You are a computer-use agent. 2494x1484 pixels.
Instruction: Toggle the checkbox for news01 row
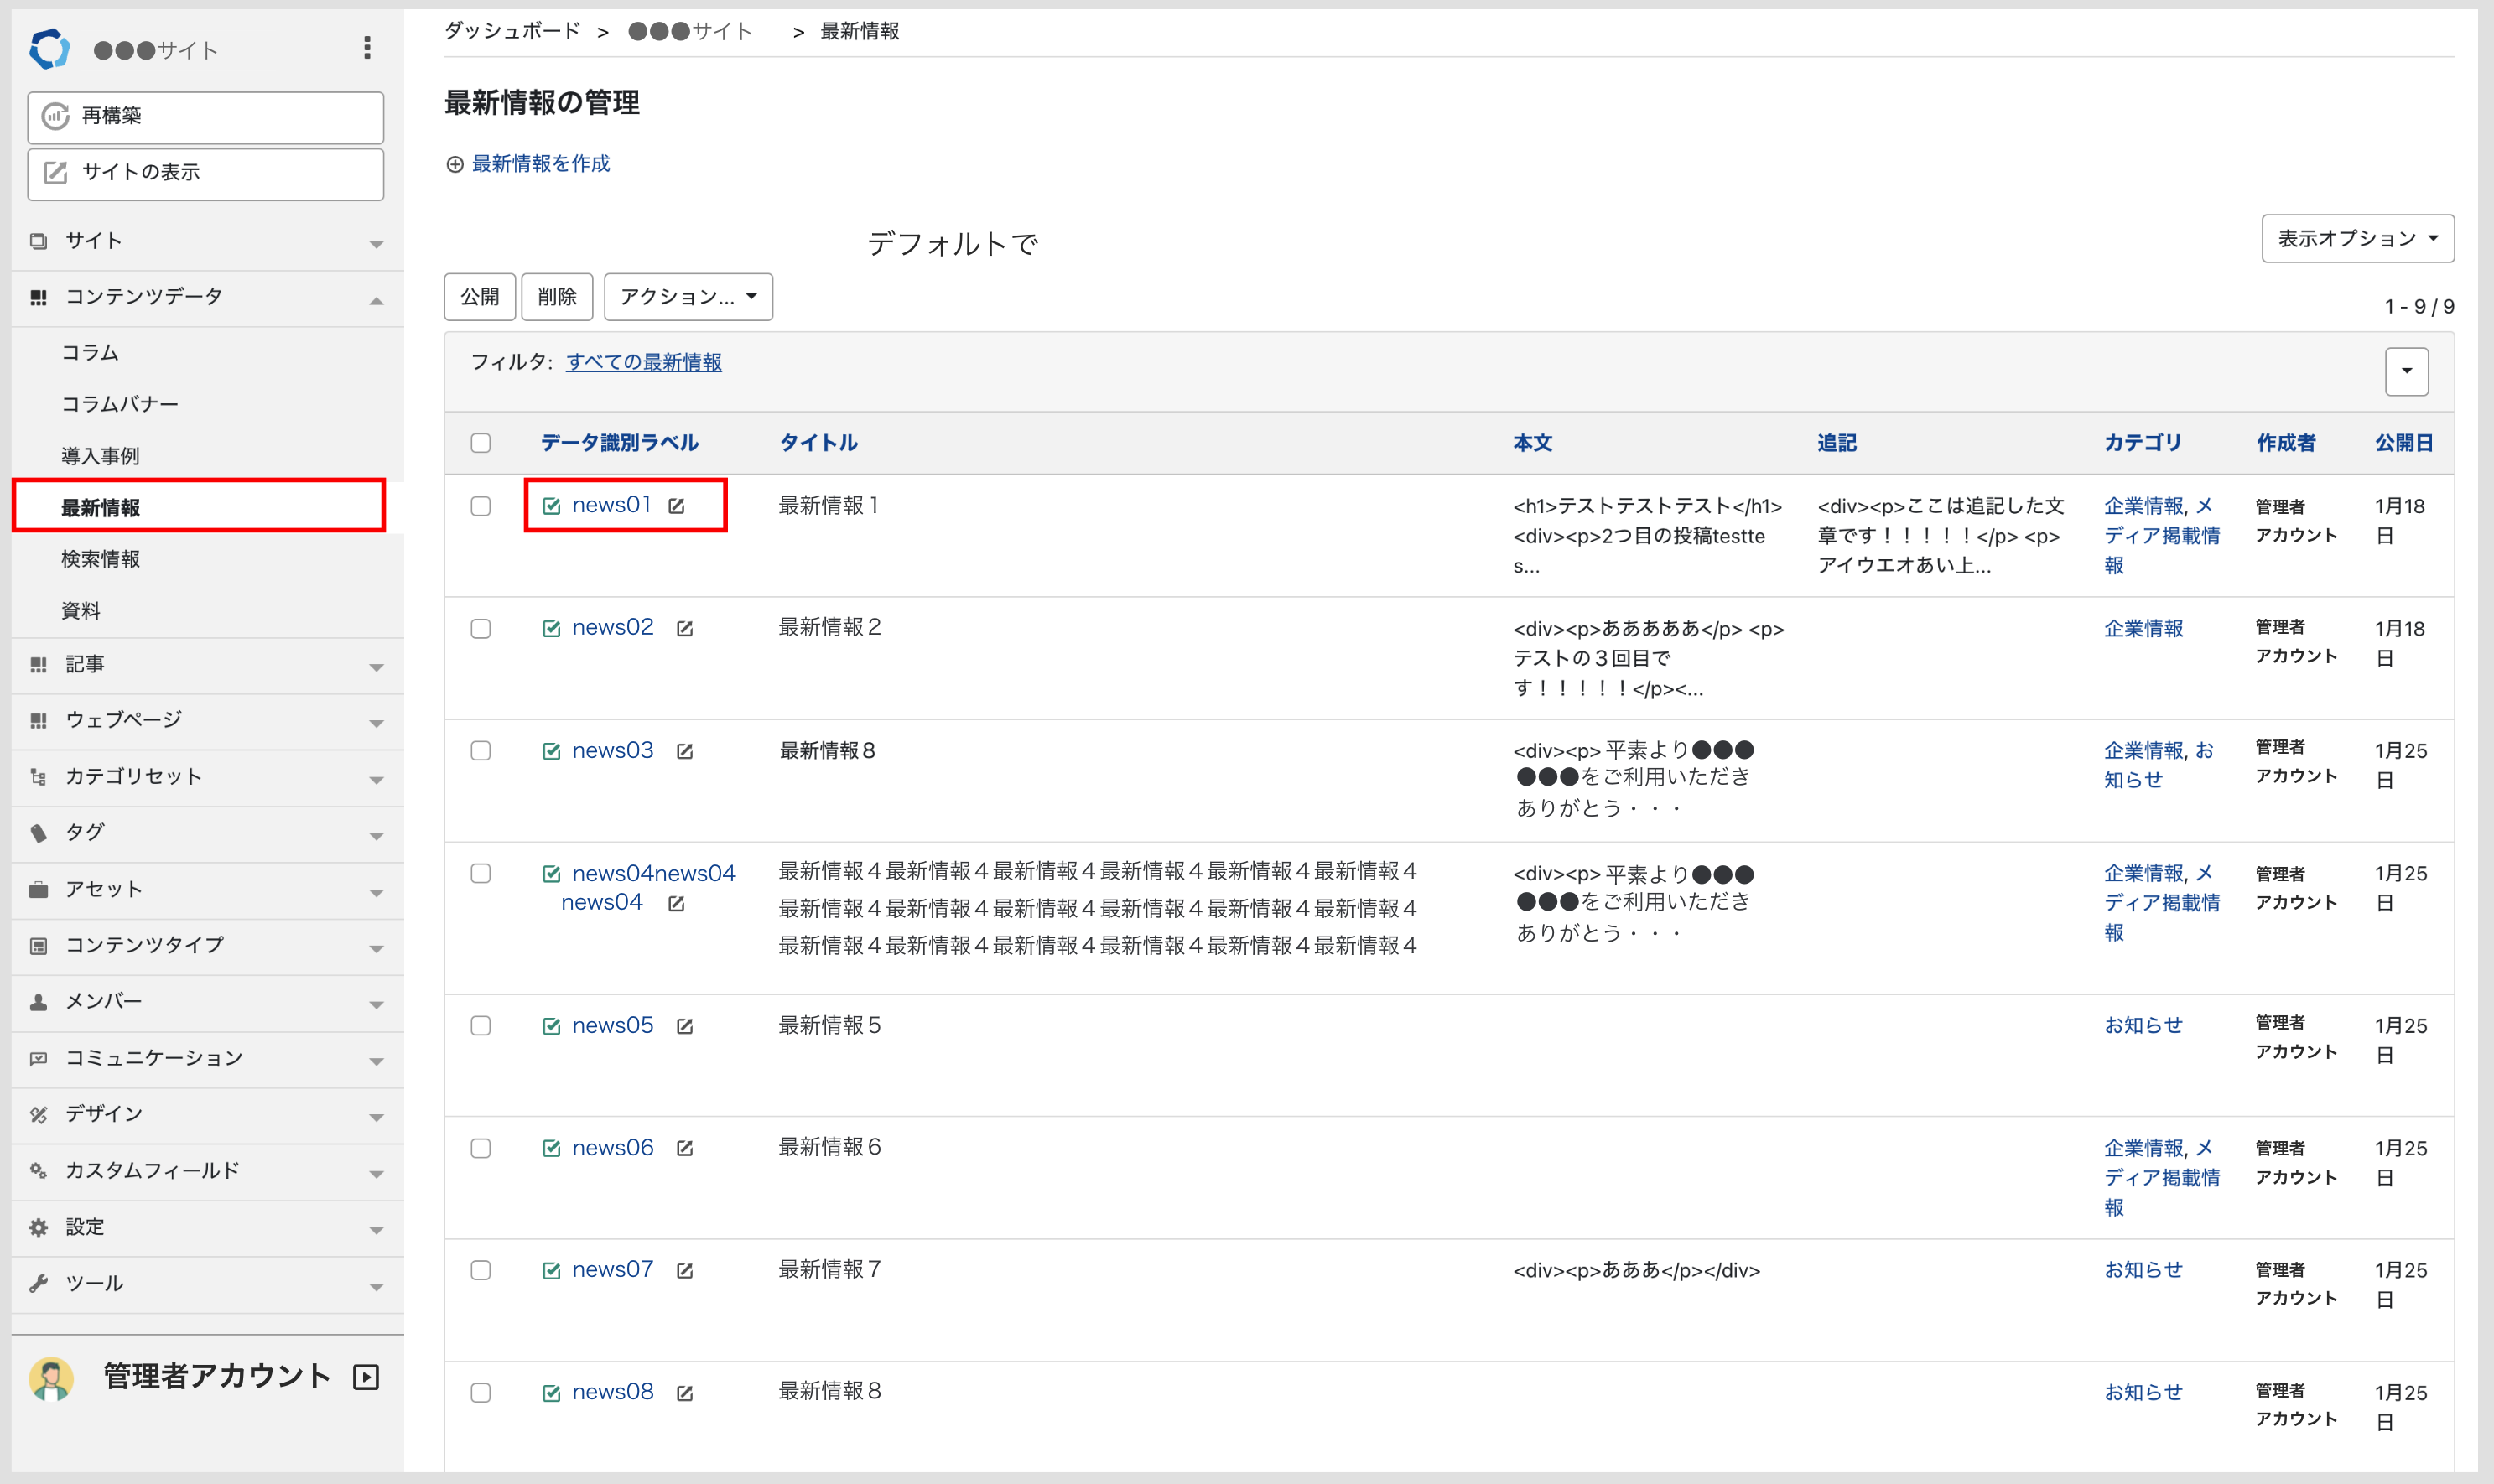(x=482, y=507)
